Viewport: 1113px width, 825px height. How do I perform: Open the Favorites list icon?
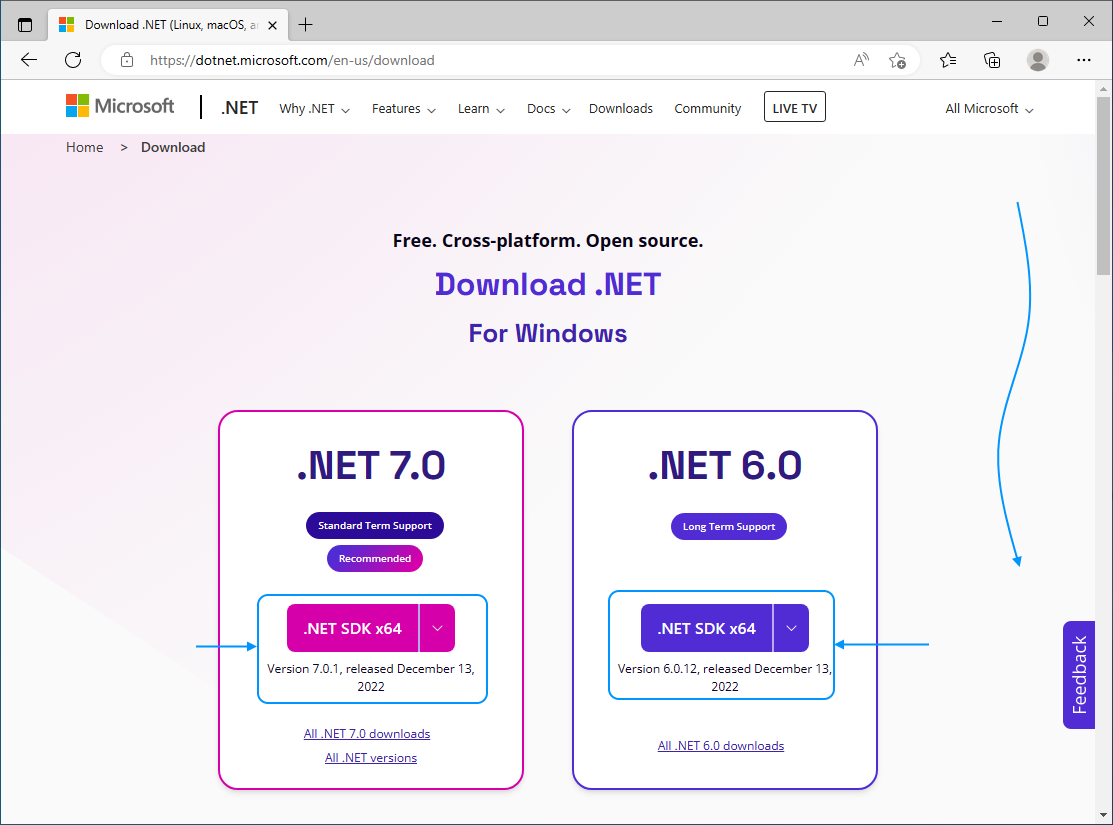point(948,60)
